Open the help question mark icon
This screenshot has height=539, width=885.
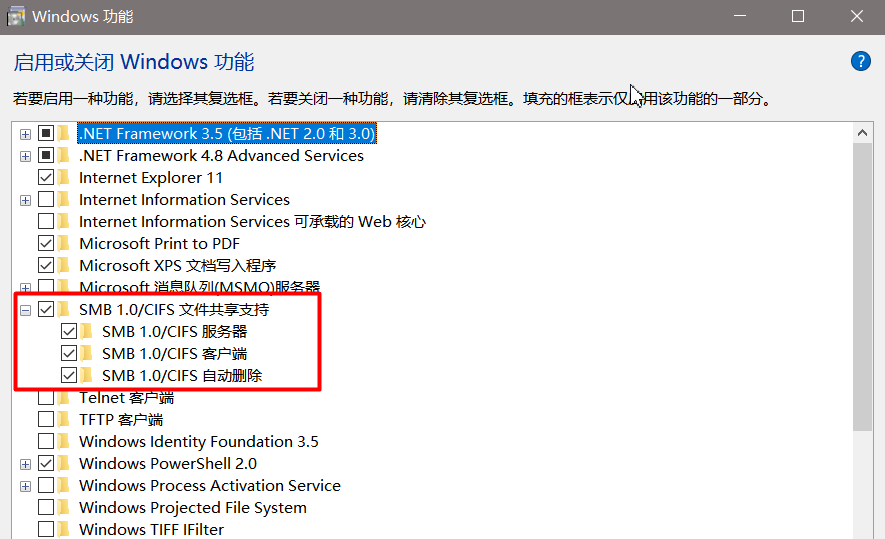click(x=860, y=61)
